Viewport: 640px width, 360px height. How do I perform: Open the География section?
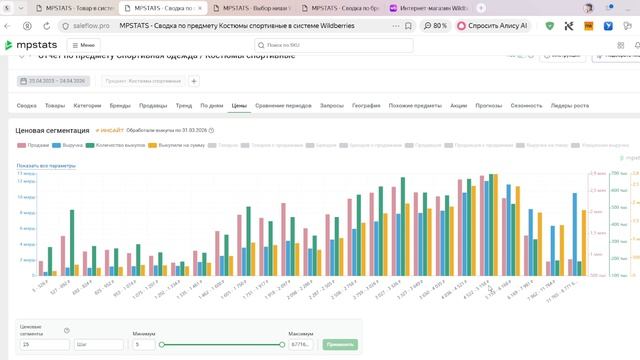[x=366, y=105]
